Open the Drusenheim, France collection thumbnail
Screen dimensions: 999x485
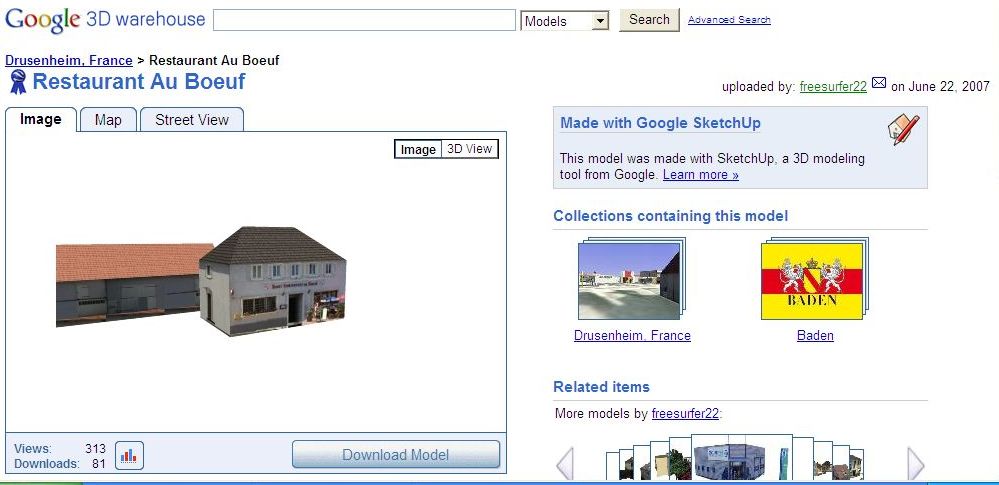[629, 282]
